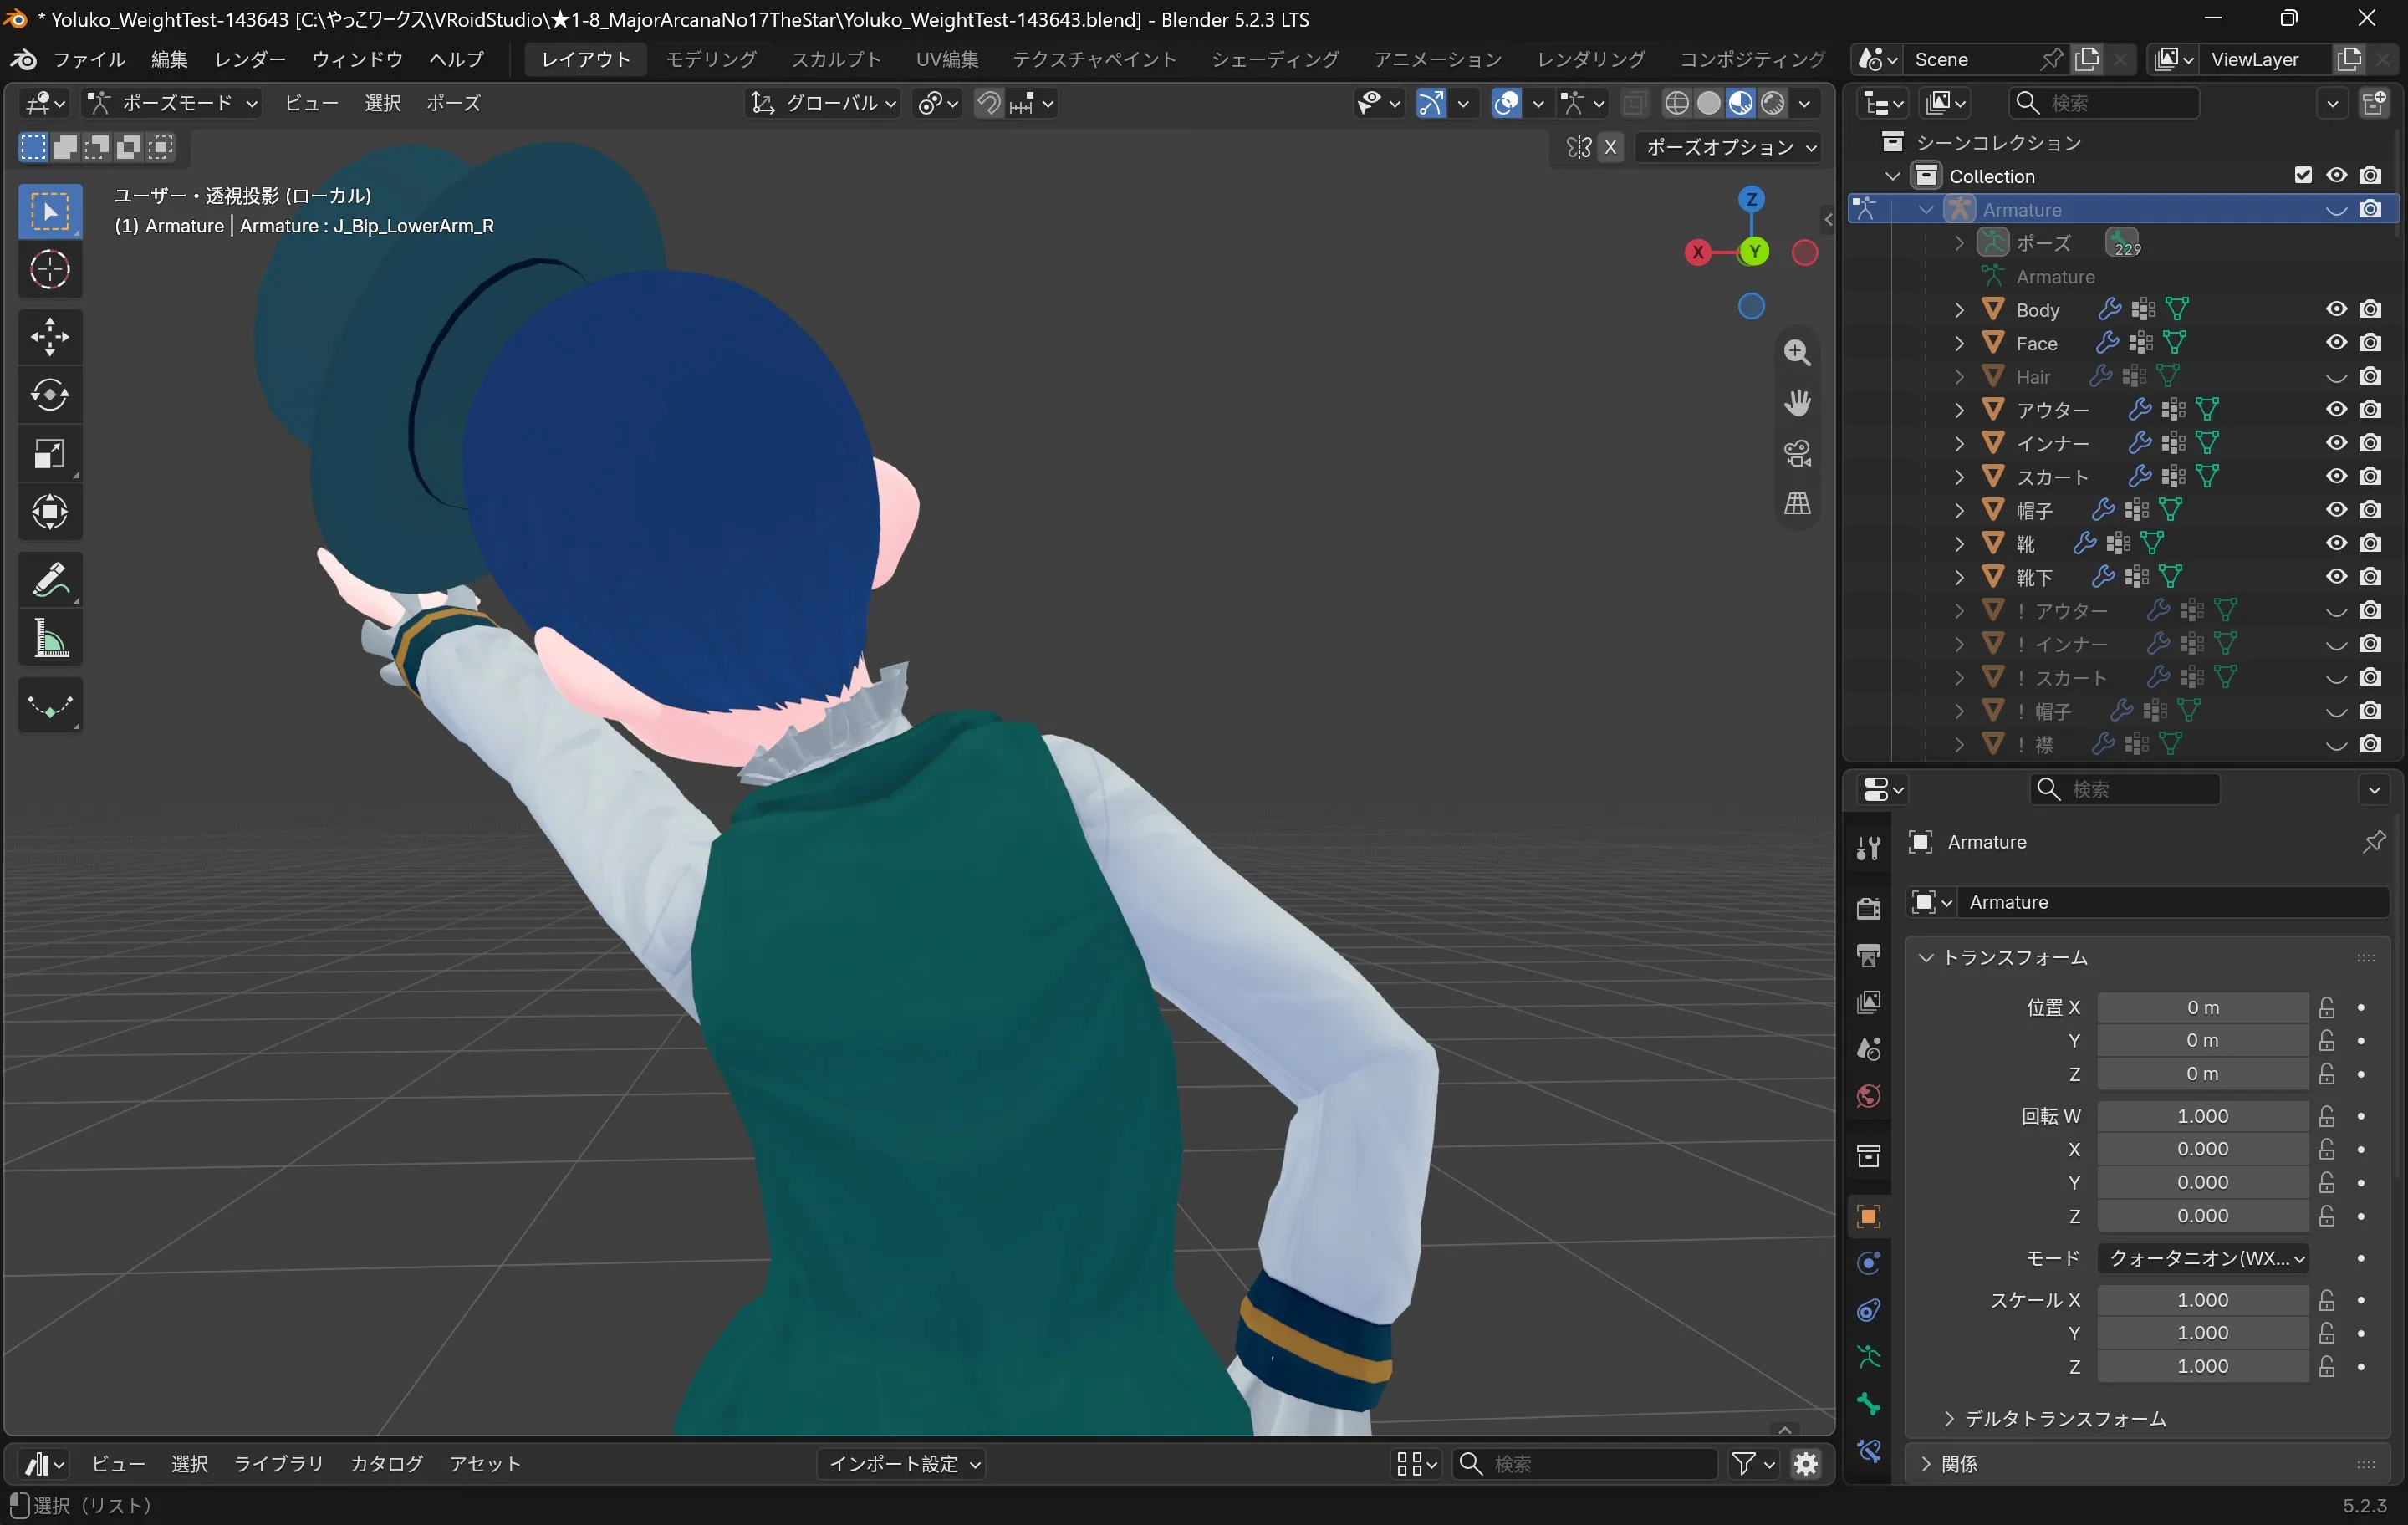The height and width of the screenshot is (1525, 2408).
Task: Click the 回転 W value field
Action: (2203, 1115)
